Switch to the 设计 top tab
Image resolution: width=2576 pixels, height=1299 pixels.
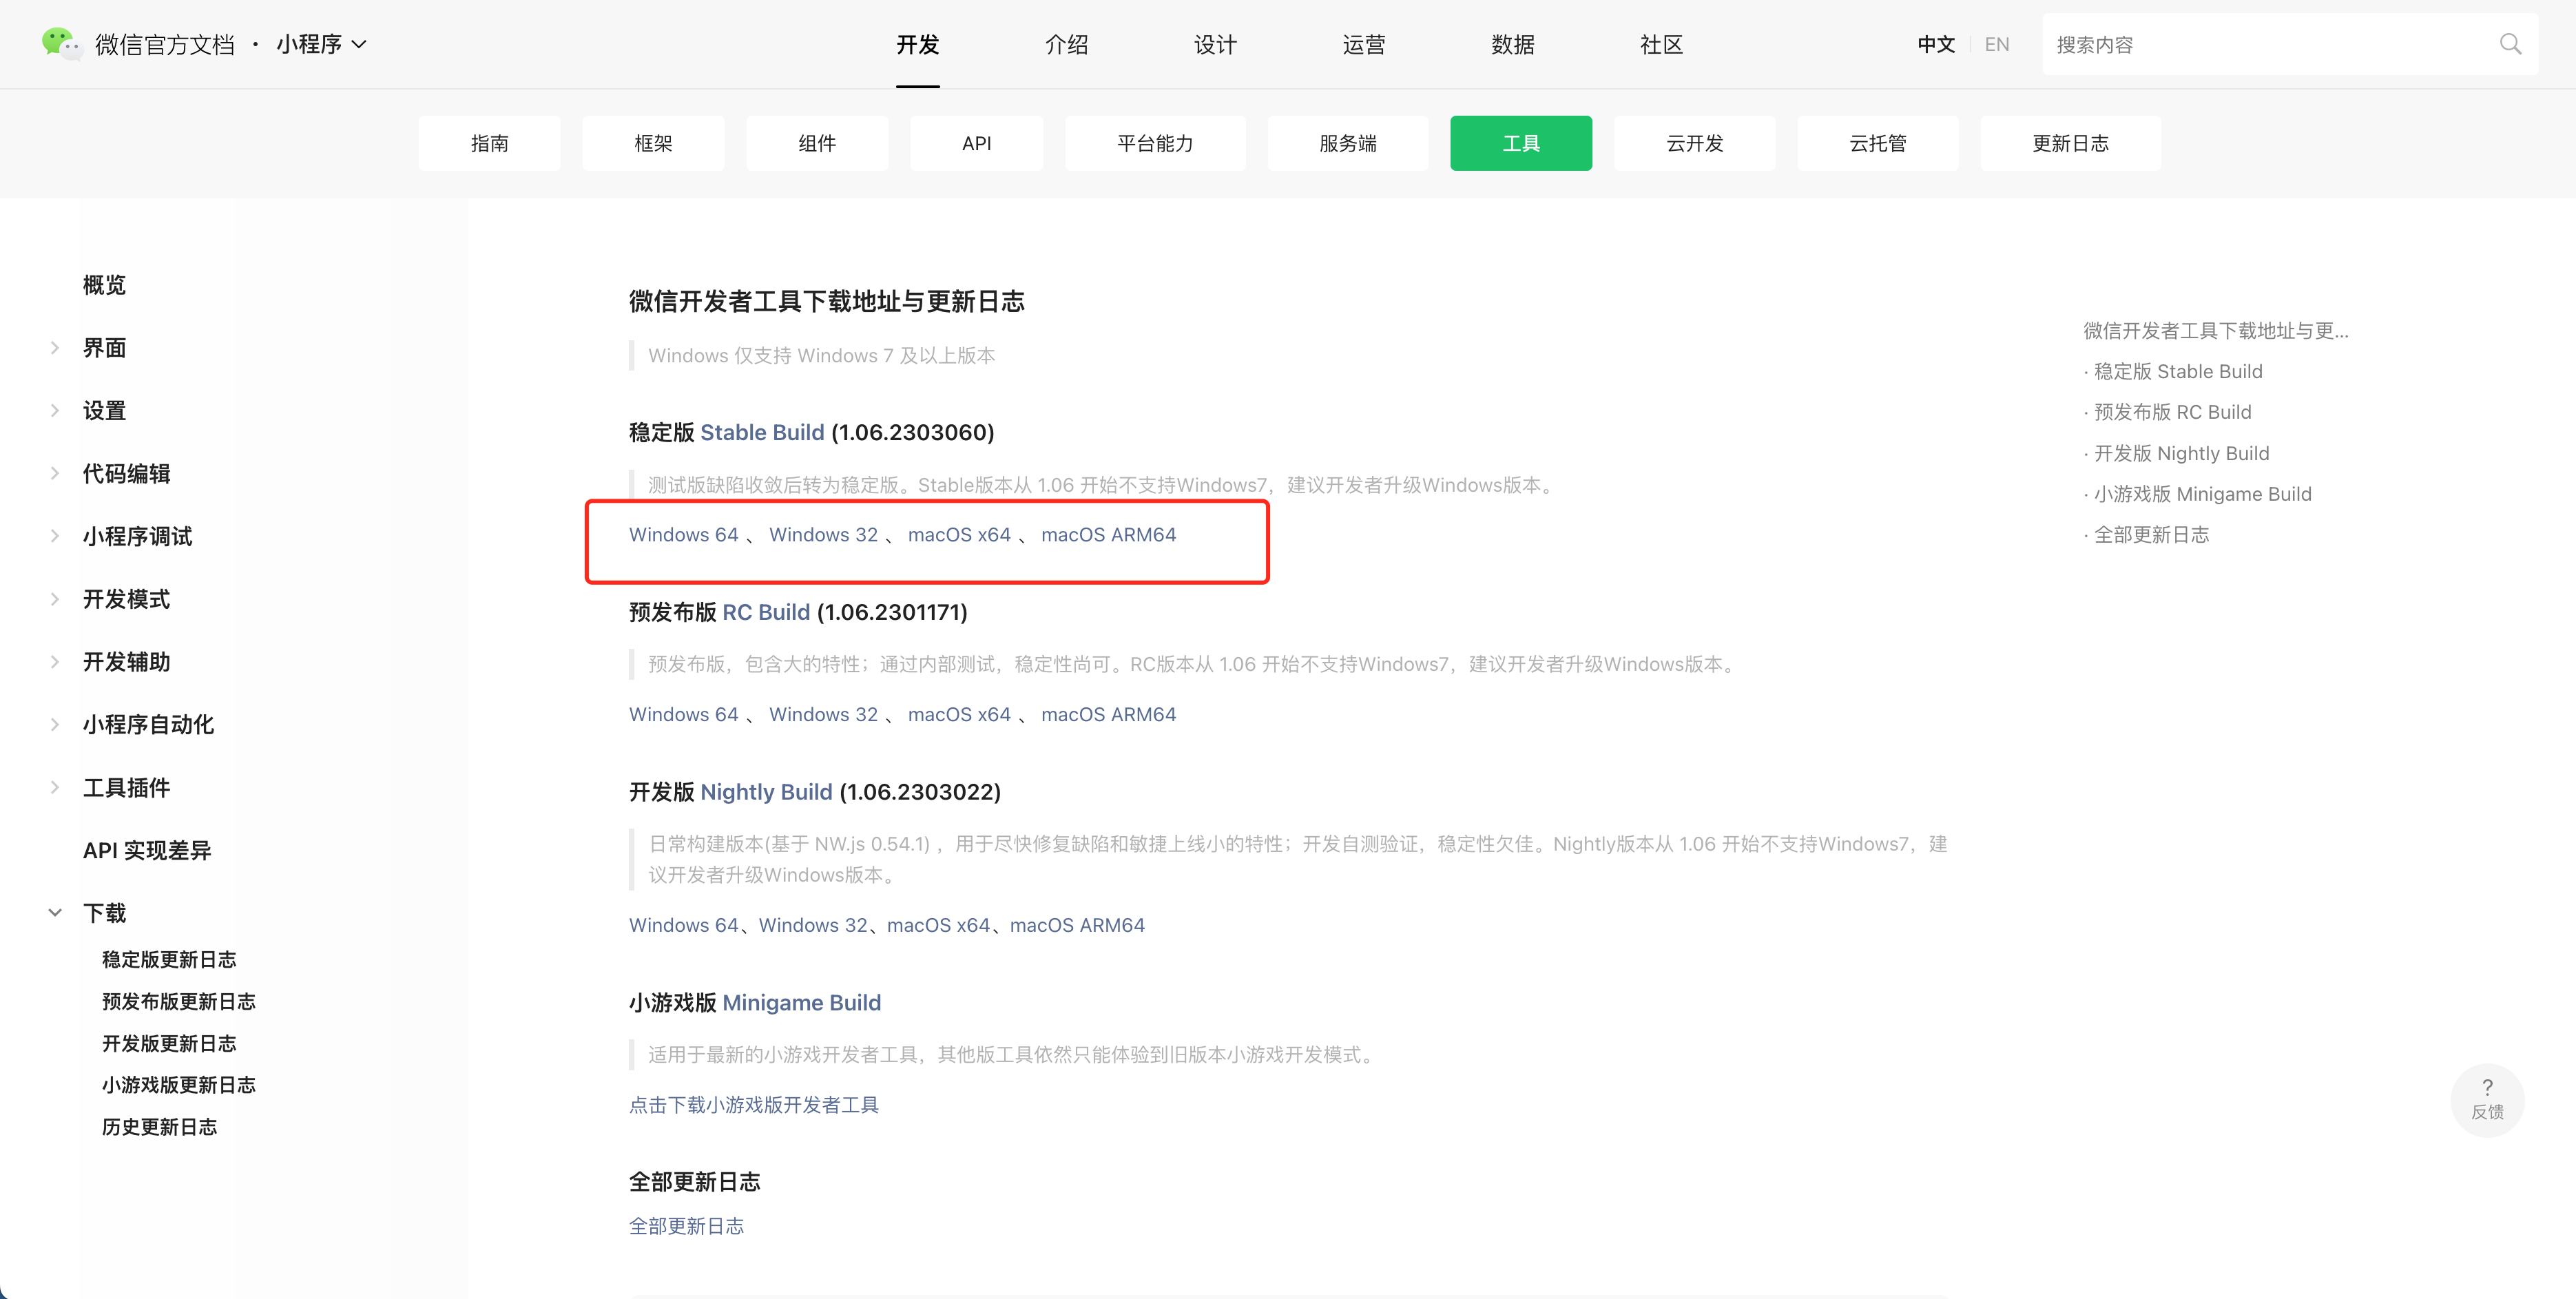tap(1215, 44)
